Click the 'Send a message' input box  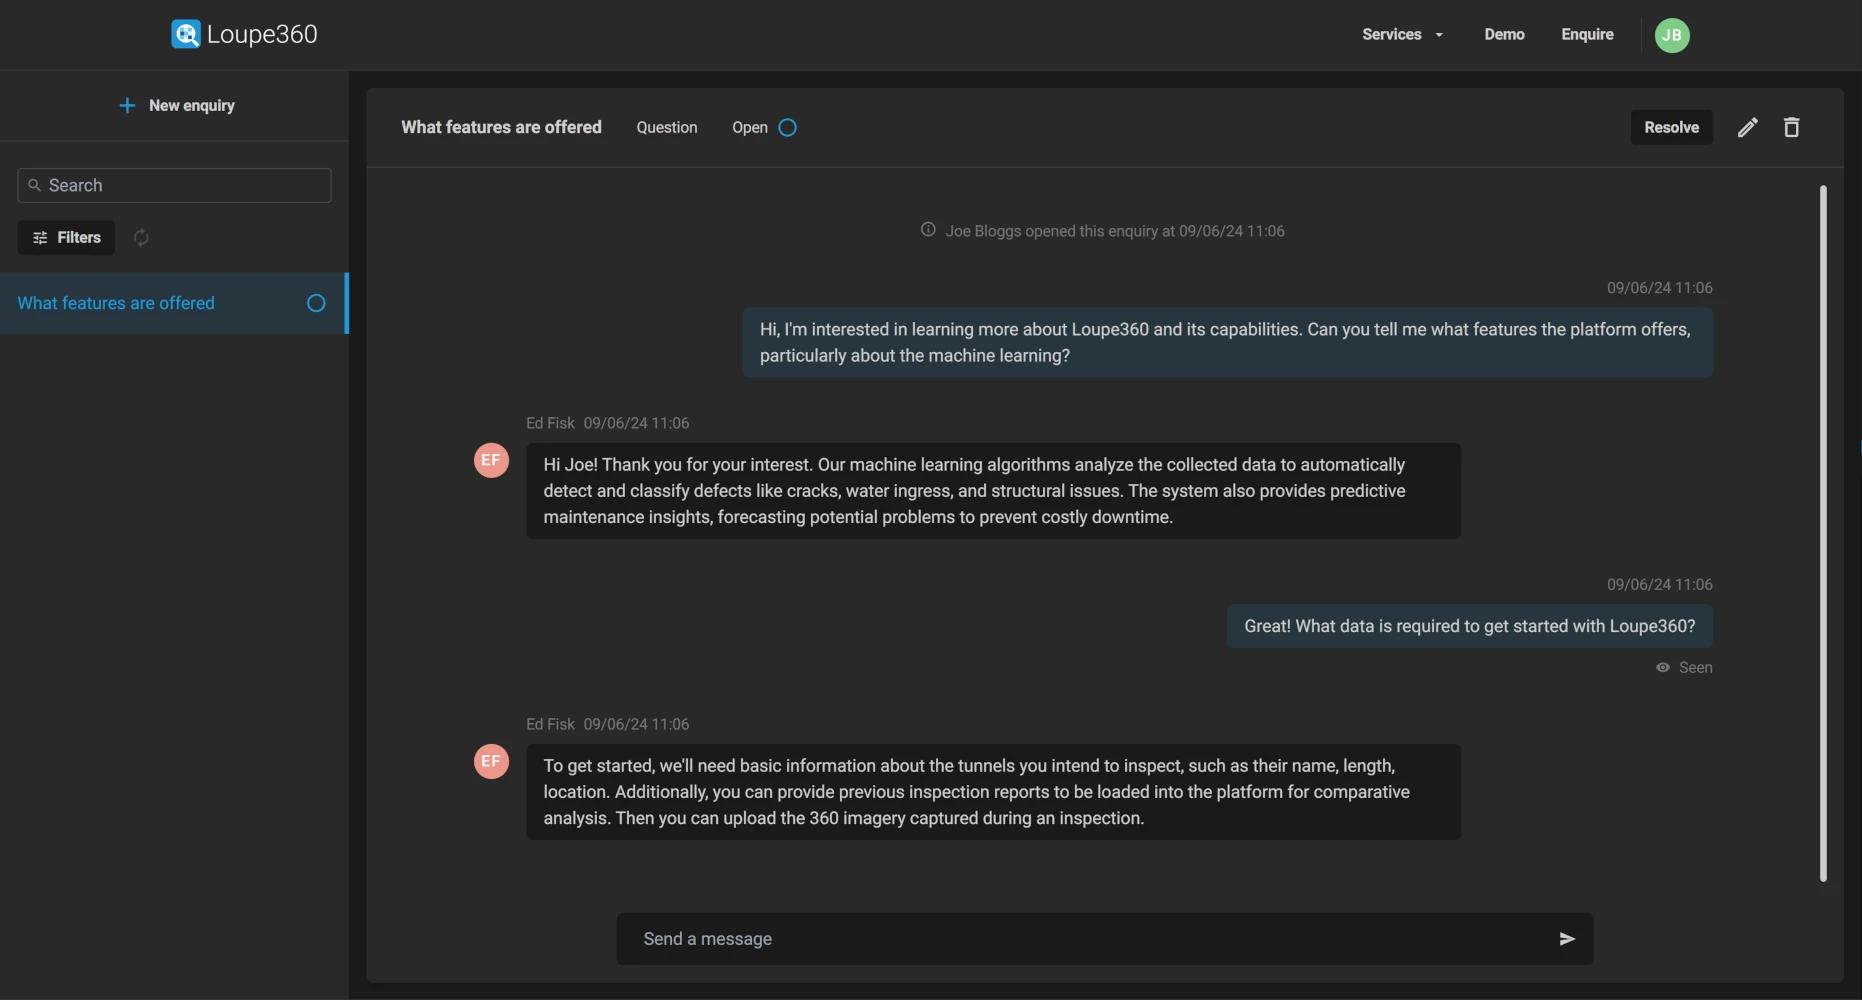(1104, 939)
